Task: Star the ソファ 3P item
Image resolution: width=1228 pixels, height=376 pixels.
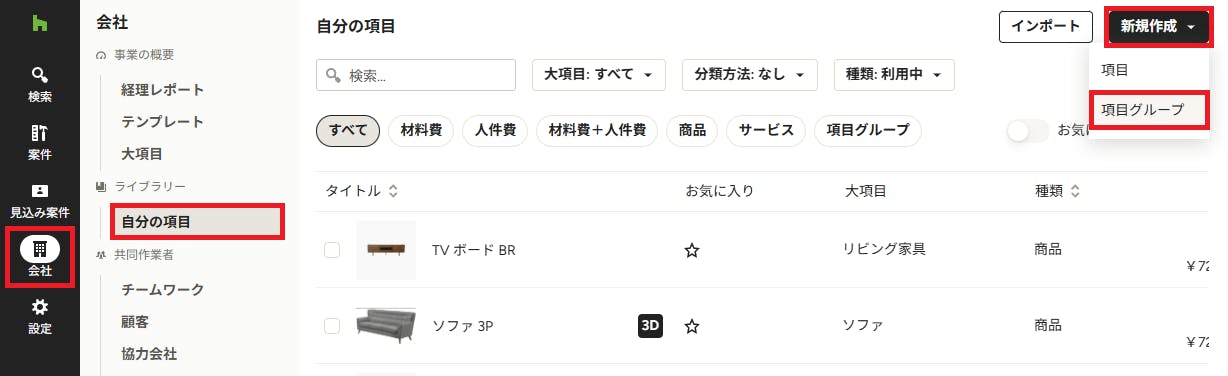Action: click(691, 326)
